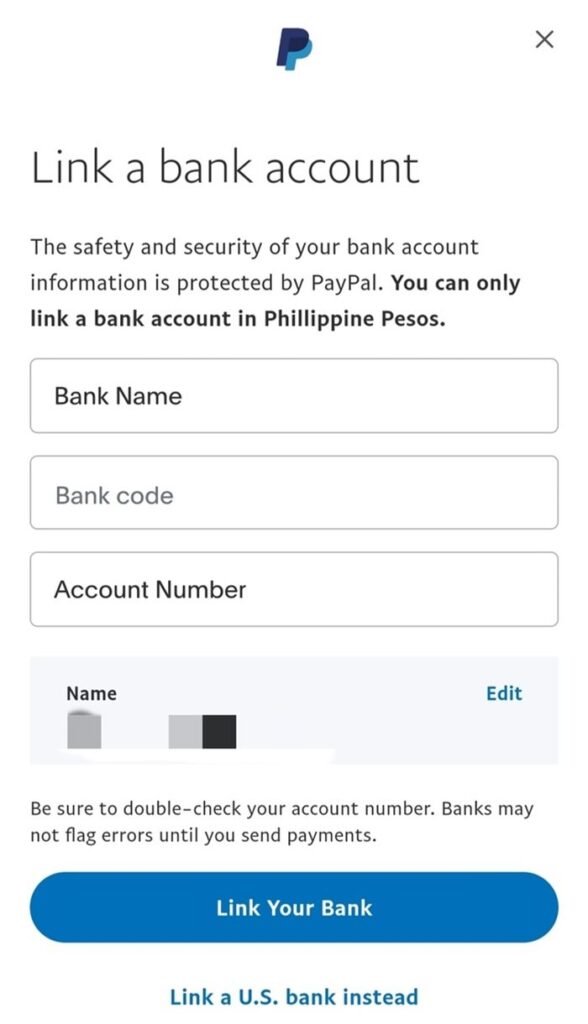This screenshot has width=588, height=1024.
Task: Click the gray saved account holder panel
Action: click(294, 710)
